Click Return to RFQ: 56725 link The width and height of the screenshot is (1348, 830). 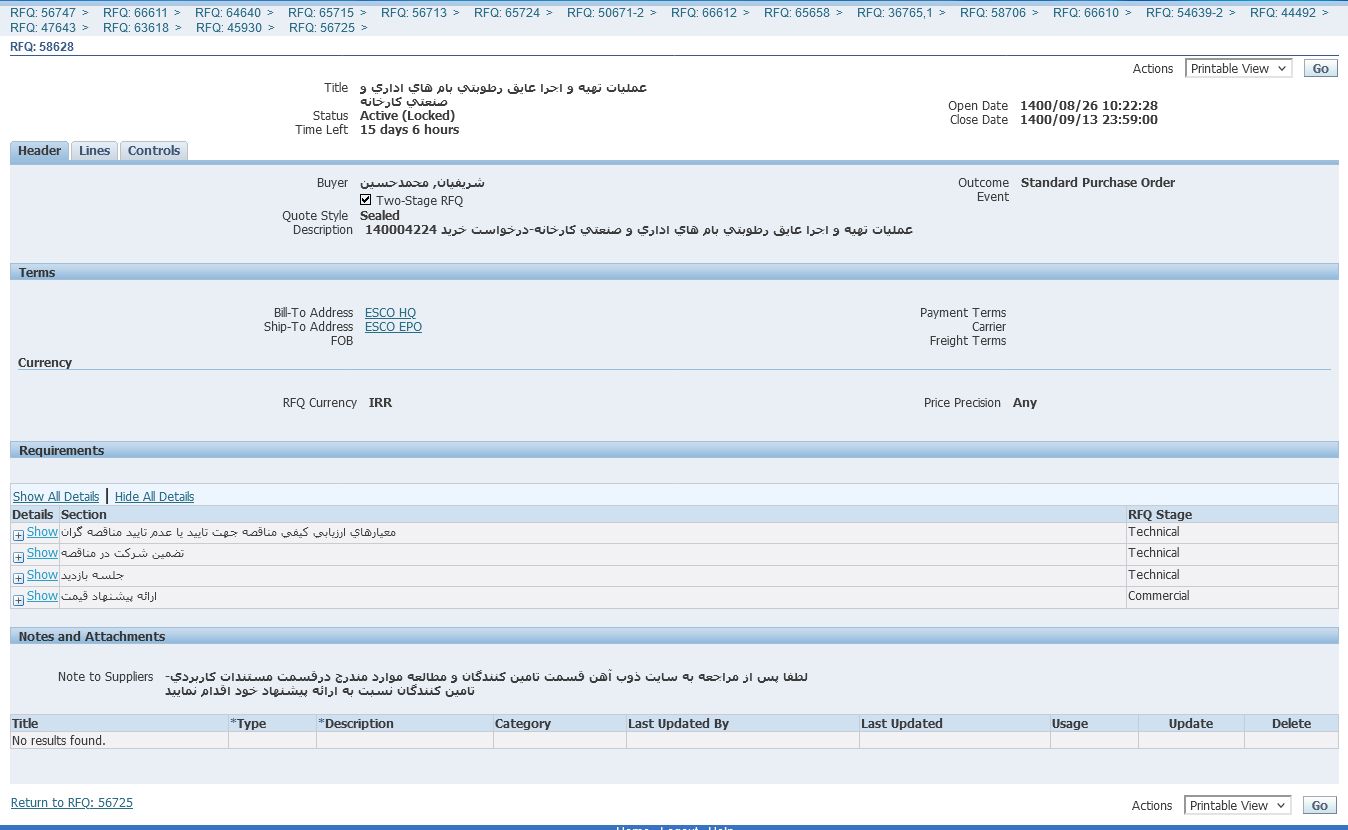point(71,803)
